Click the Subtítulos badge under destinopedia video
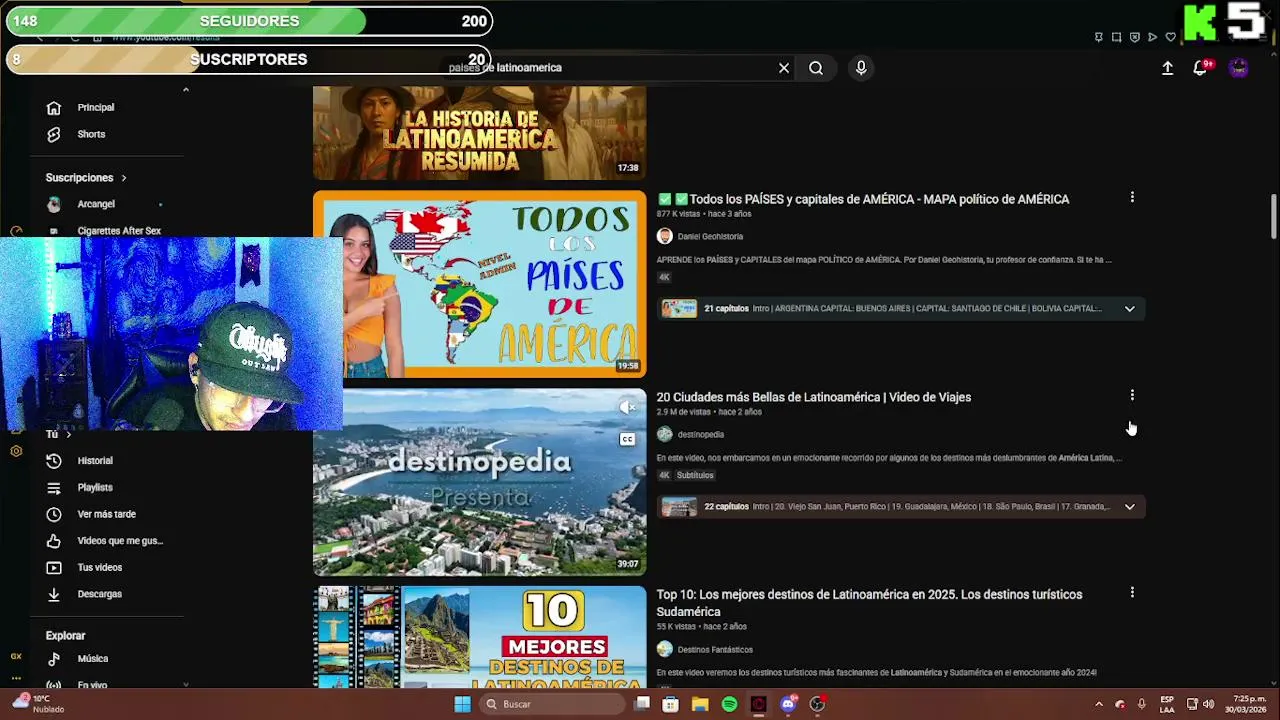1280x720 pixels. click(695, 476)
